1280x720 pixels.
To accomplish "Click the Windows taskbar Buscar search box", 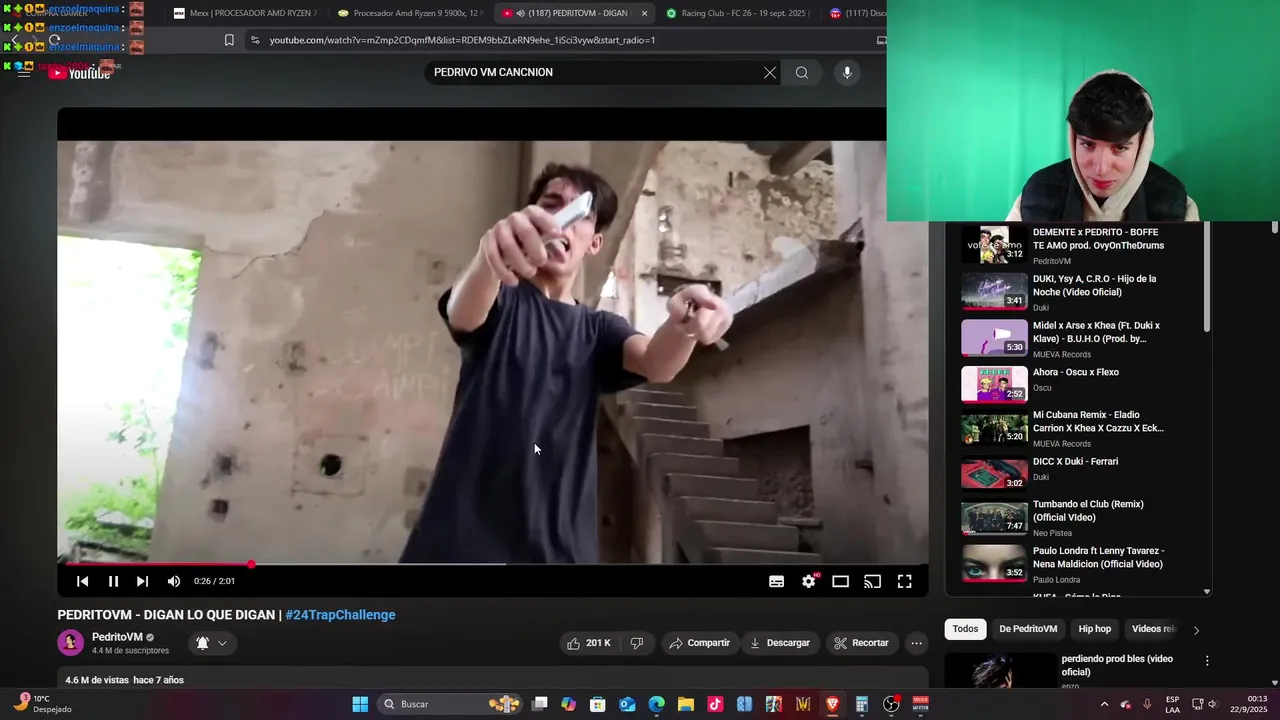I will (450, 704).
